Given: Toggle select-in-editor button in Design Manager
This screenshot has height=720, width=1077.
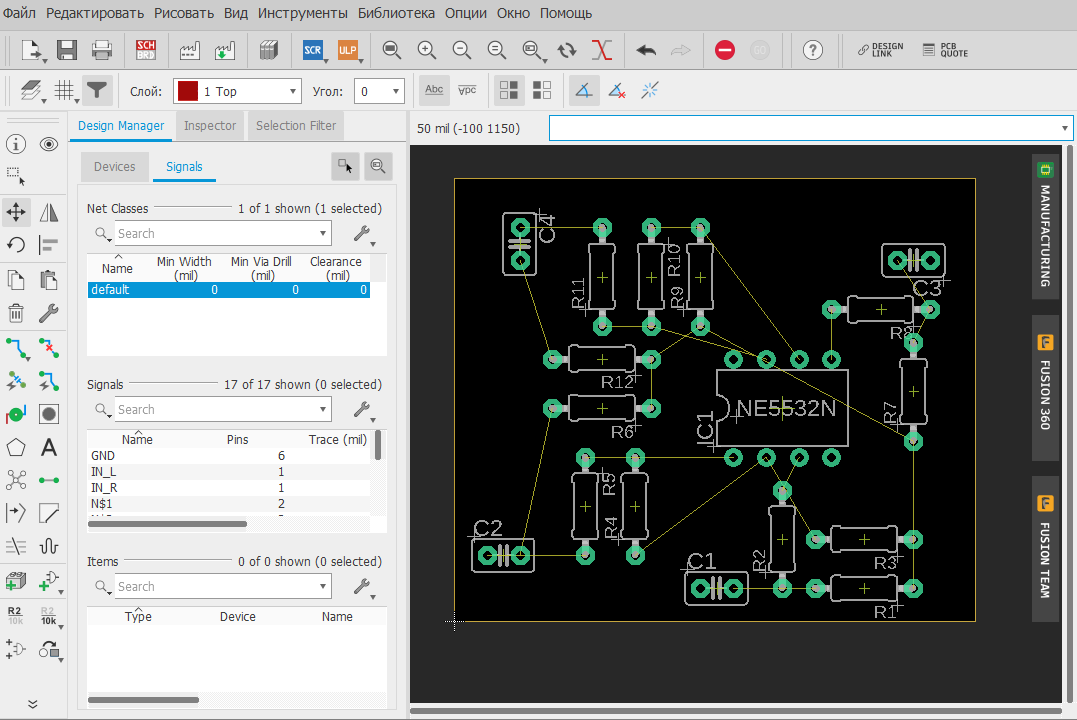Looking at the screenshot, I should 345,166.
